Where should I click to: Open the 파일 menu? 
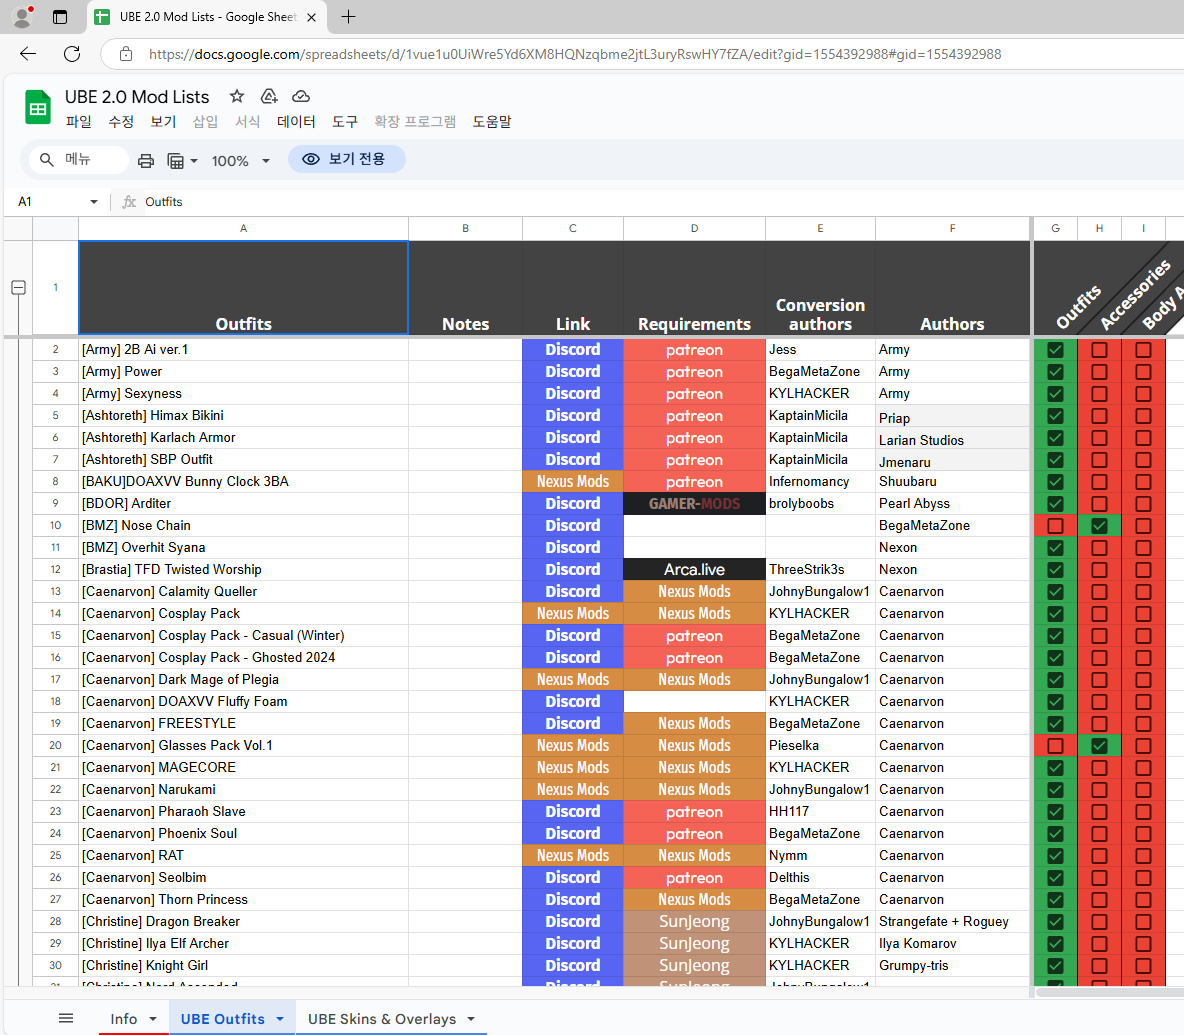pos(79,122)
